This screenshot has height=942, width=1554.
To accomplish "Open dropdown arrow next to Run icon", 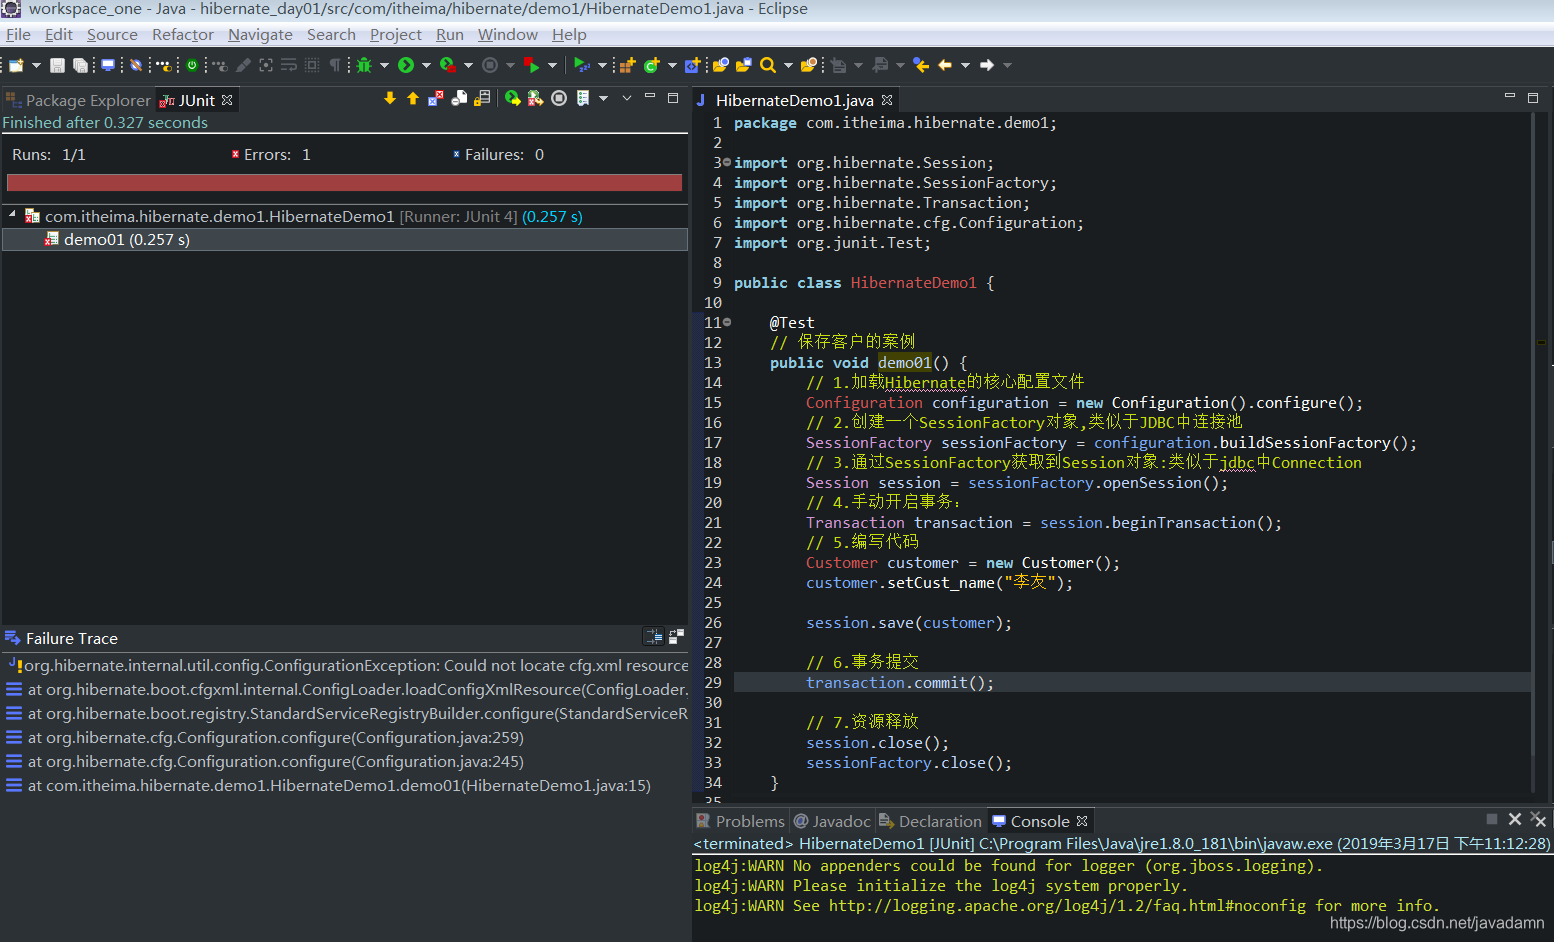I will click(427, 65).
